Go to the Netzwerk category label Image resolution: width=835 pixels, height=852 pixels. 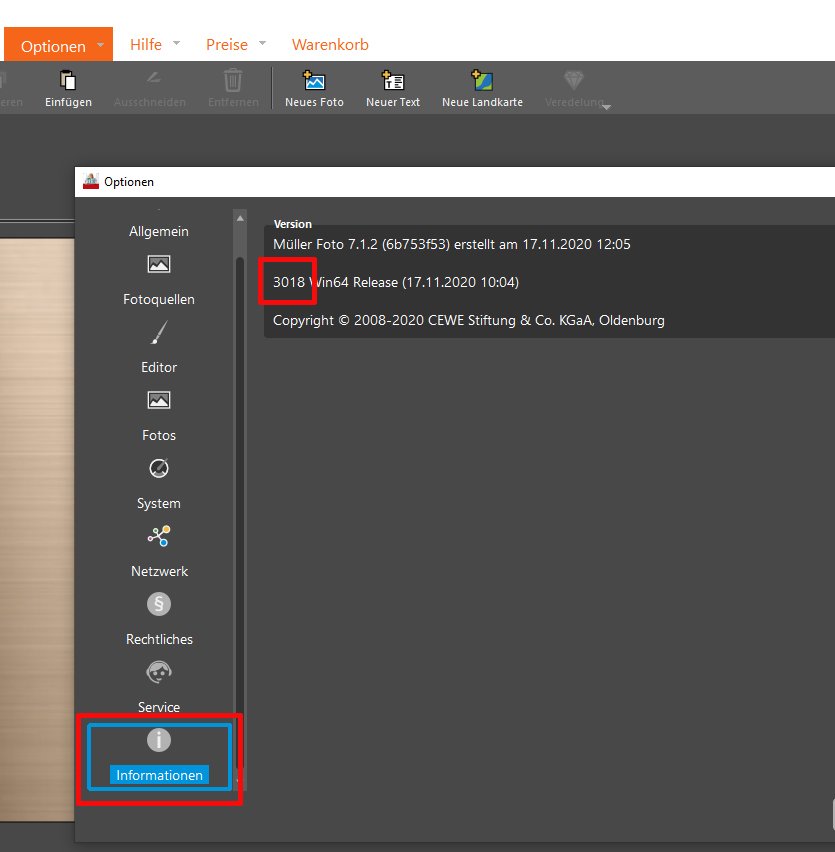[159, 571]
